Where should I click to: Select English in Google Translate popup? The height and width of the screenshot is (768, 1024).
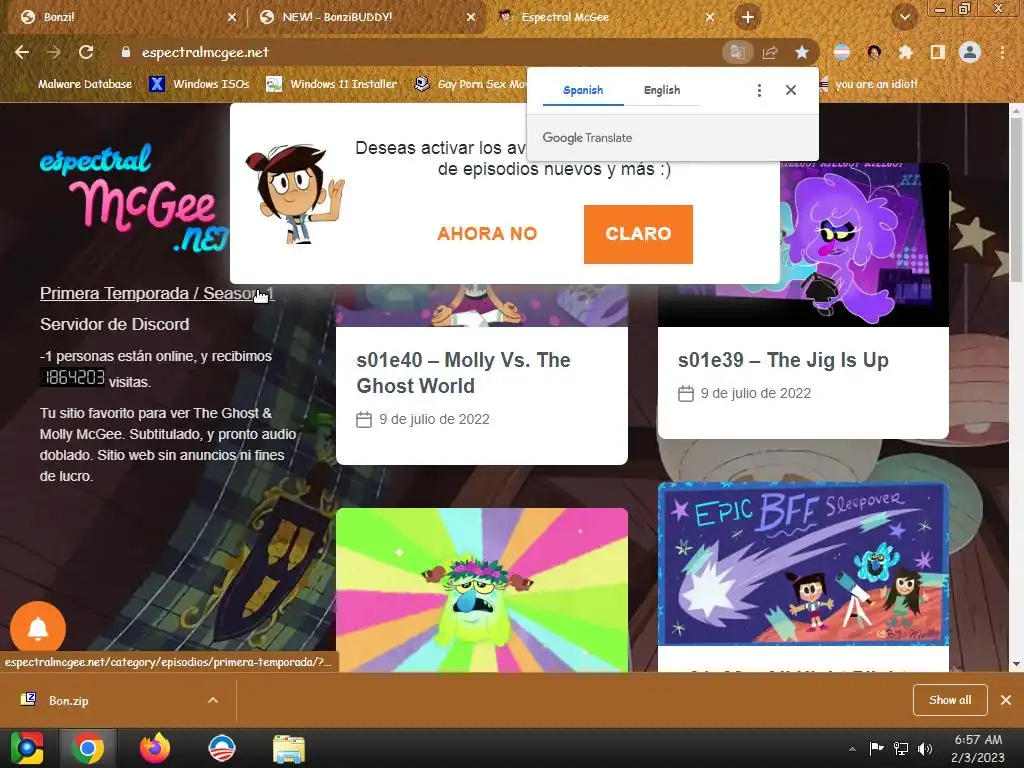point(662,90)
